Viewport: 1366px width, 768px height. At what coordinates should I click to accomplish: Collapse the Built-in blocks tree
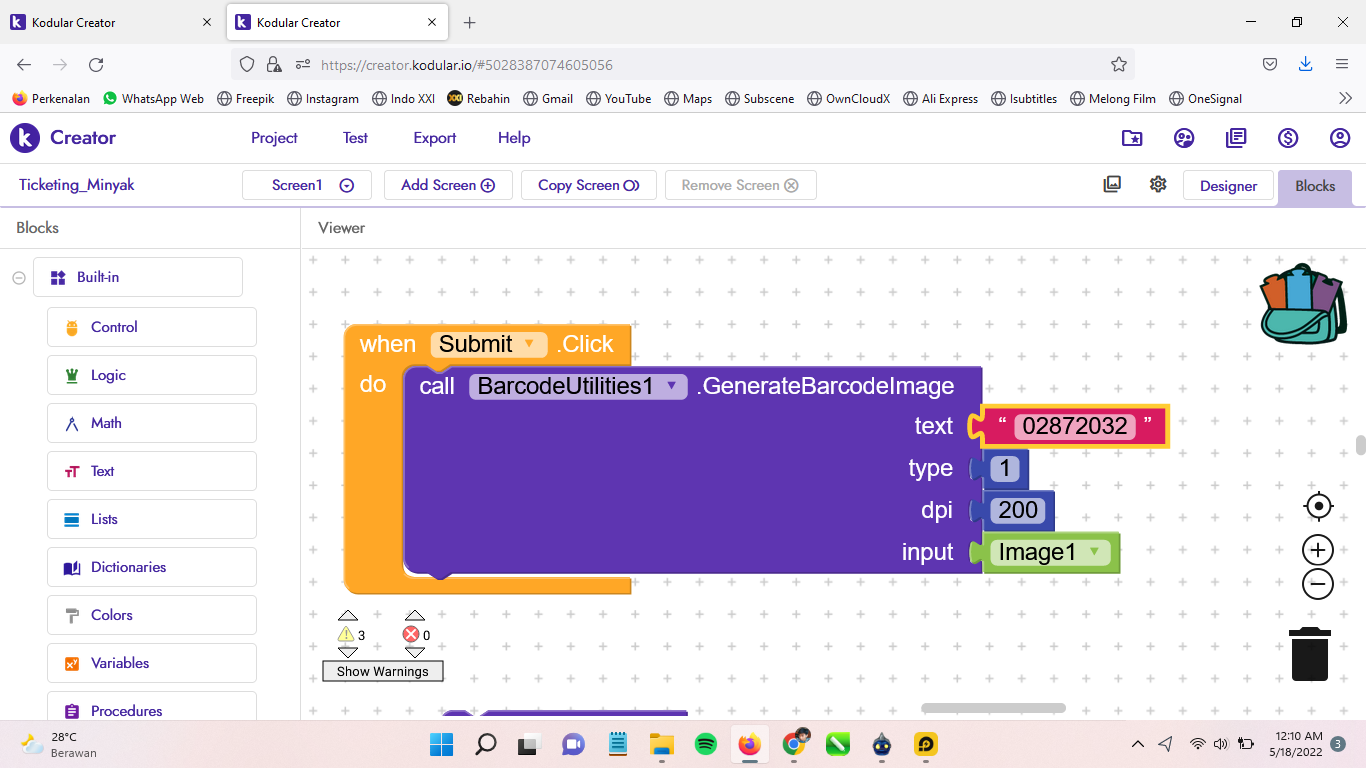(x=19, y=278)
